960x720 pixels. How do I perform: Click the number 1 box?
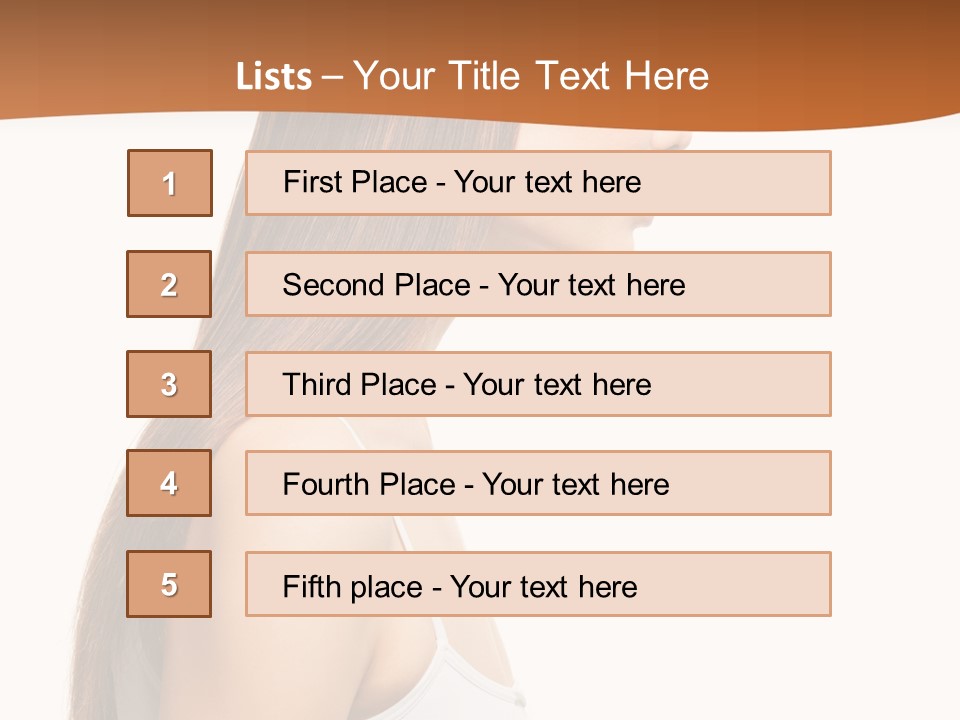tap(170, 183)
